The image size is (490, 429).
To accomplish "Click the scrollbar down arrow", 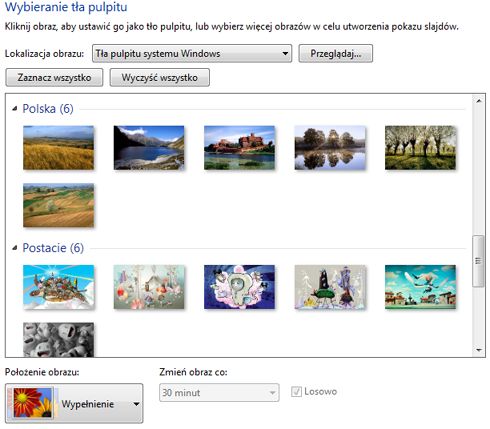I will [479, 350].
